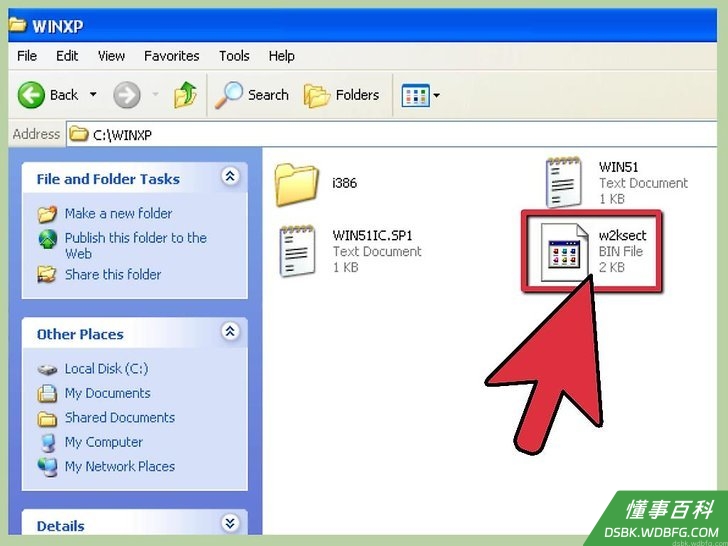Open the Tools menu
Screen dimensions: 728x546
tap(234, 56)
